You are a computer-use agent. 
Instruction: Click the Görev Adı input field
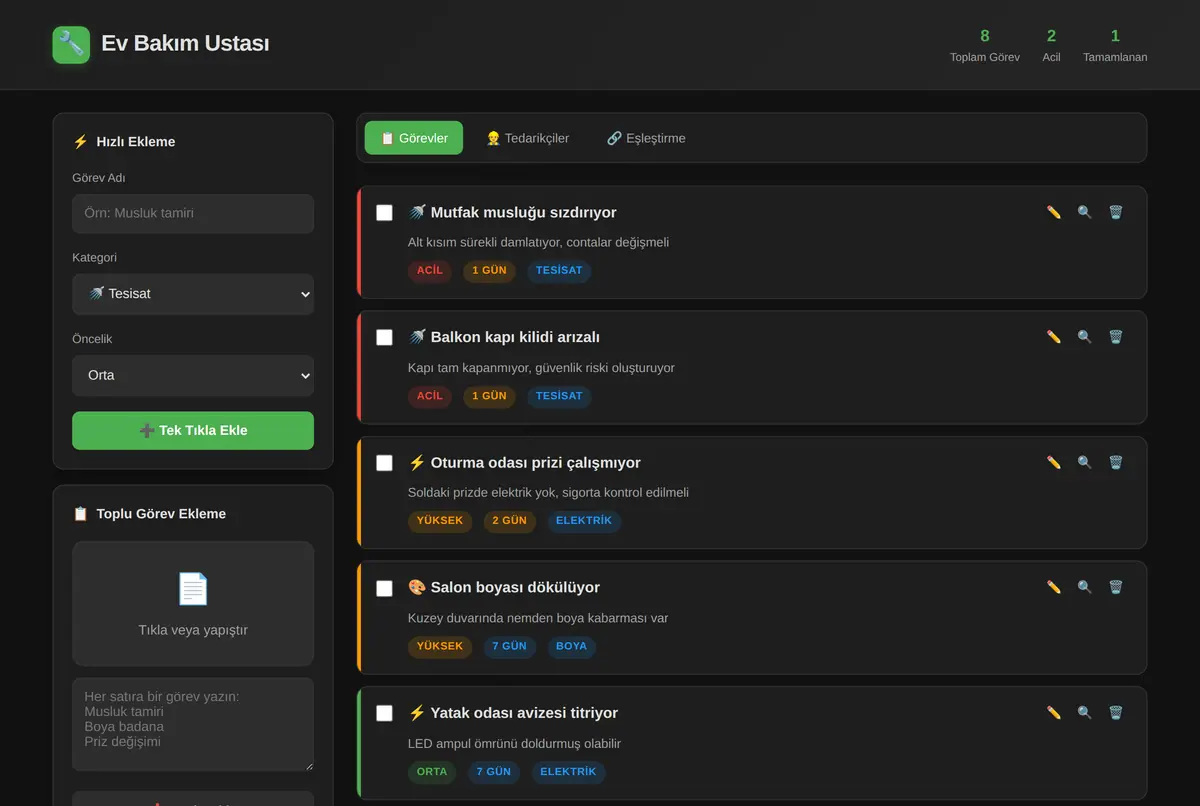pyautogui.click(x=193, y=213)
